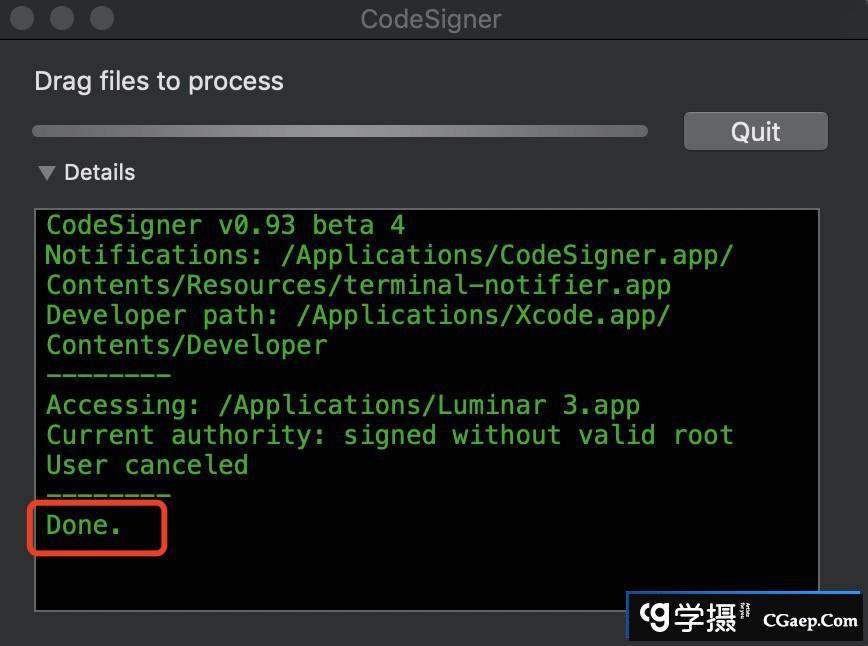Click the 'Developer path' log line
The image size is (868, 646).
coord(358,315)
